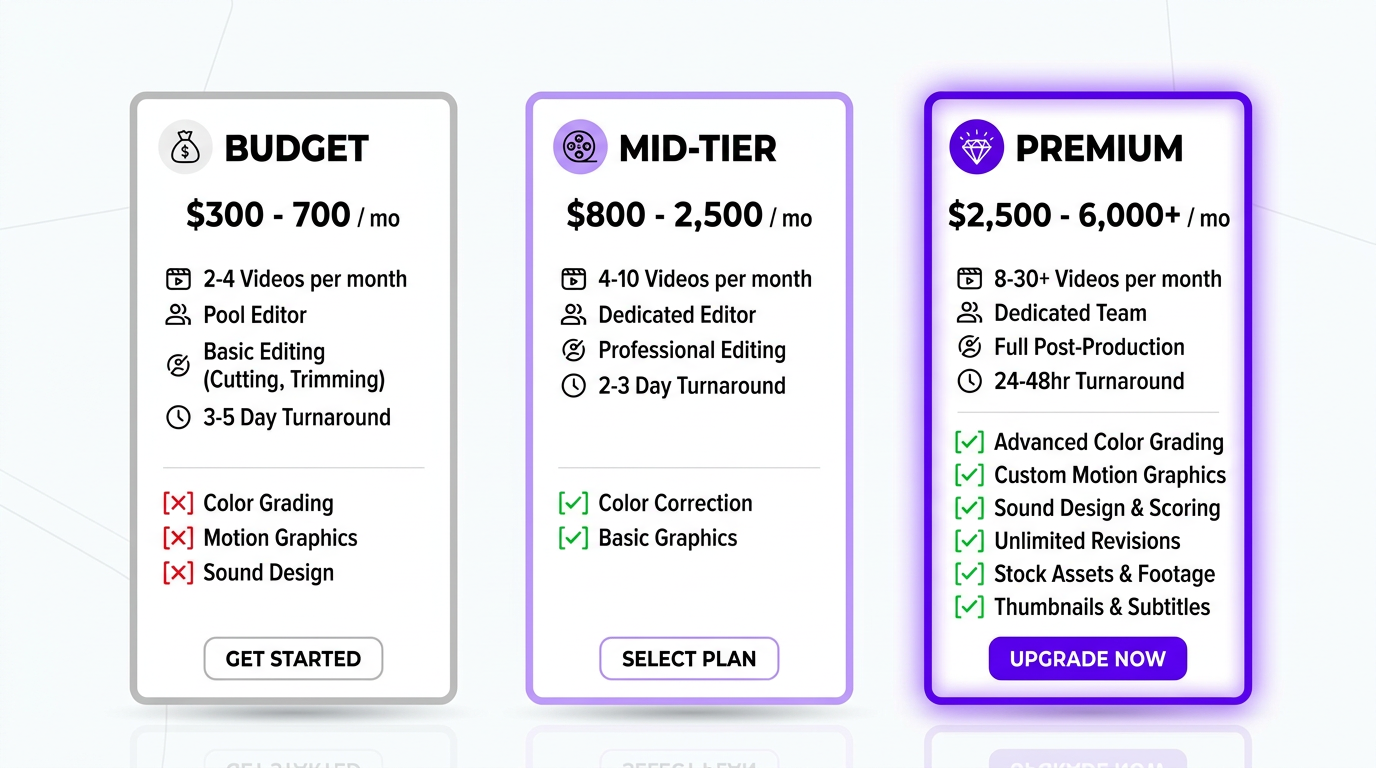The height and width of the screenshot is (768, 1376).
Task: Click the clock icon beside 24-48hr Turnaround
Action: (968, 381)
